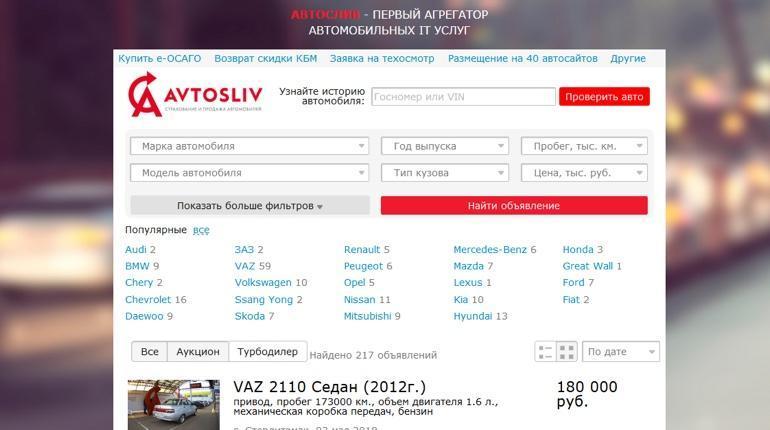Open the Марка автомобиля dropdown

(x=249, y=146)
